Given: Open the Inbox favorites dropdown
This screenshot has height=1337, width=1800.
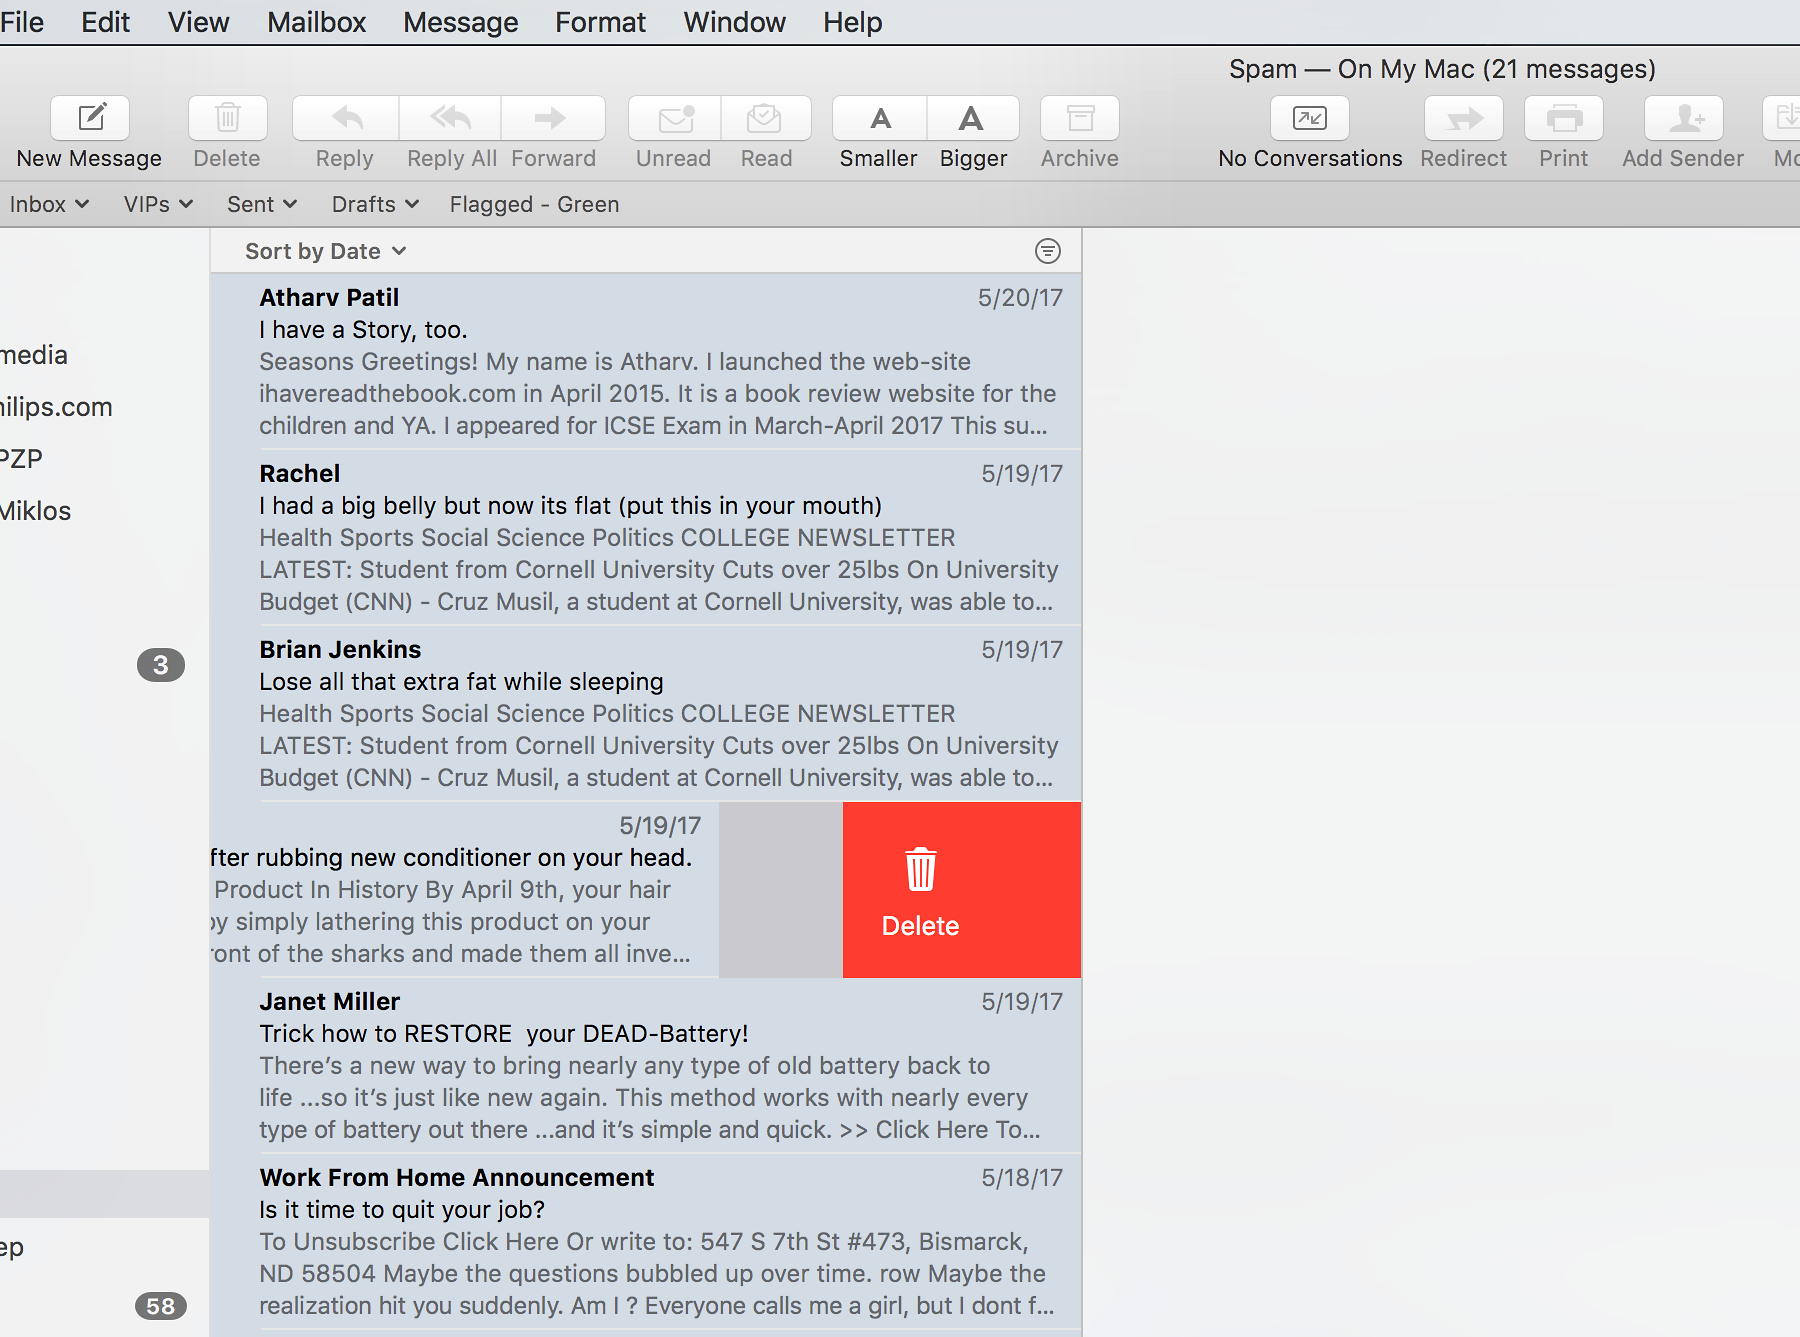Looking at the screenshot, I should pos(49,204).
